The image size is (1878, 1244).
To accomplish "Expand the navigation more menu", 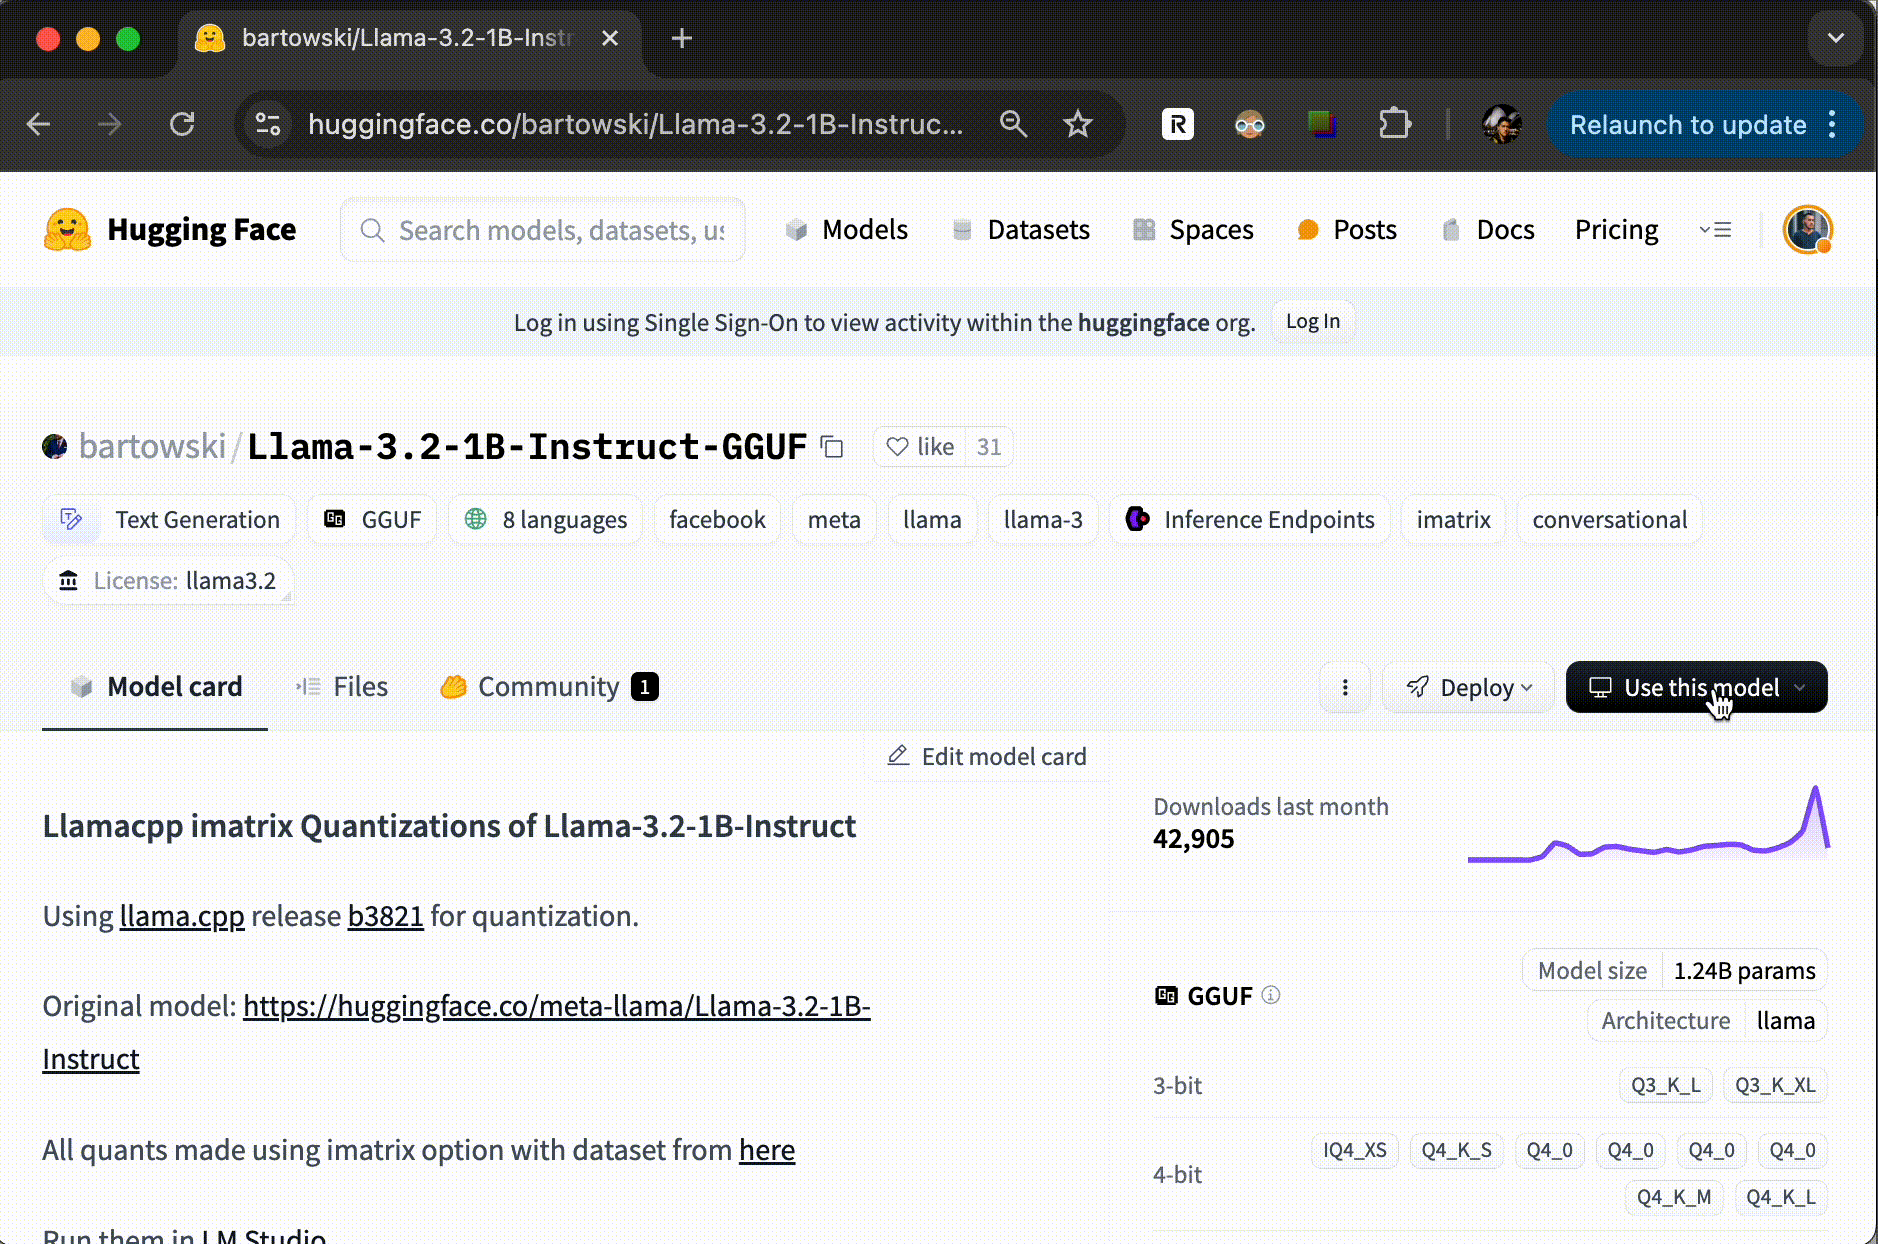I will 1715,230.
